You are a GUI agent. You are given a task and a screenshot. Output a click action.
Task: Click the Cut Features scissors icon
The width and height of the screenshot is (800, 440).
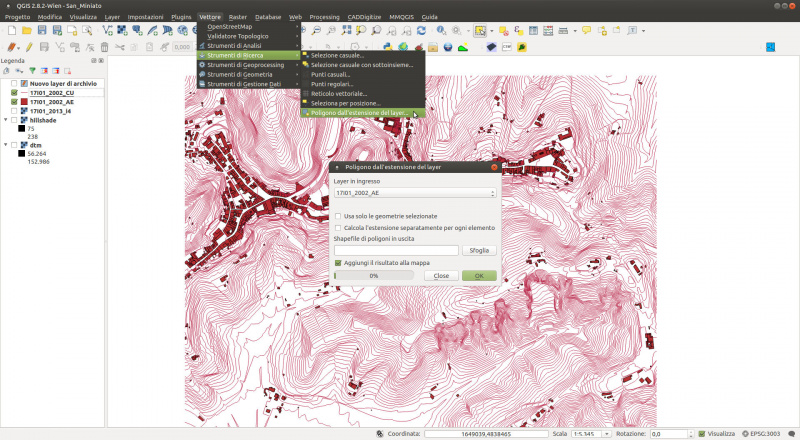119,47
